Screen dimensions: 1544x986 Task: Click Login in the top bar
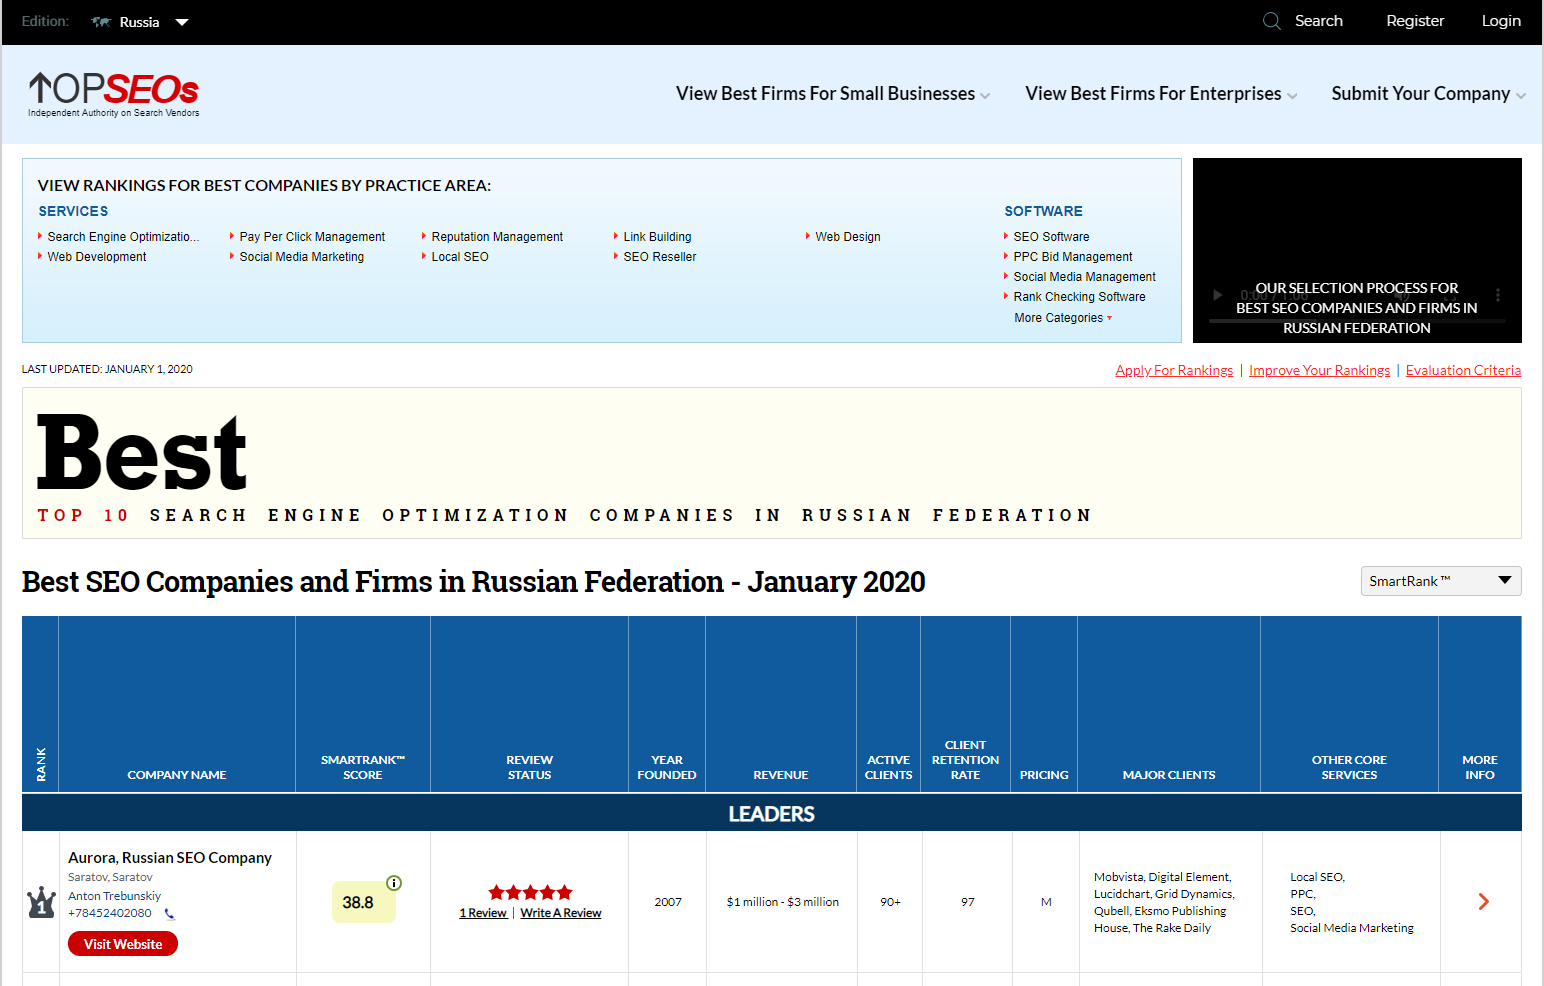point(1501,21)
